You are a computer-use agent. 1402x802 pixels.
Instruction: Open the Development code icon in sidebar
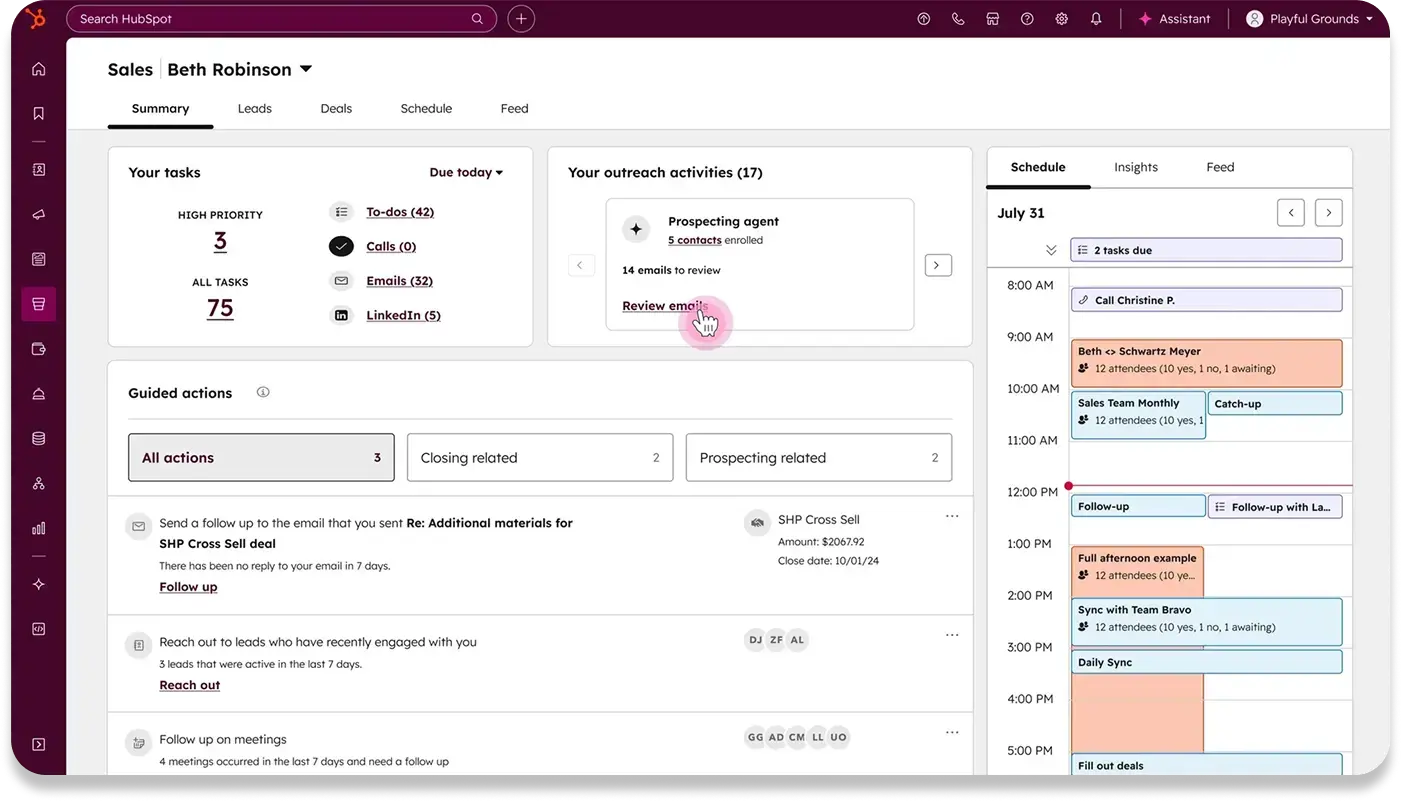pos(39,629)
